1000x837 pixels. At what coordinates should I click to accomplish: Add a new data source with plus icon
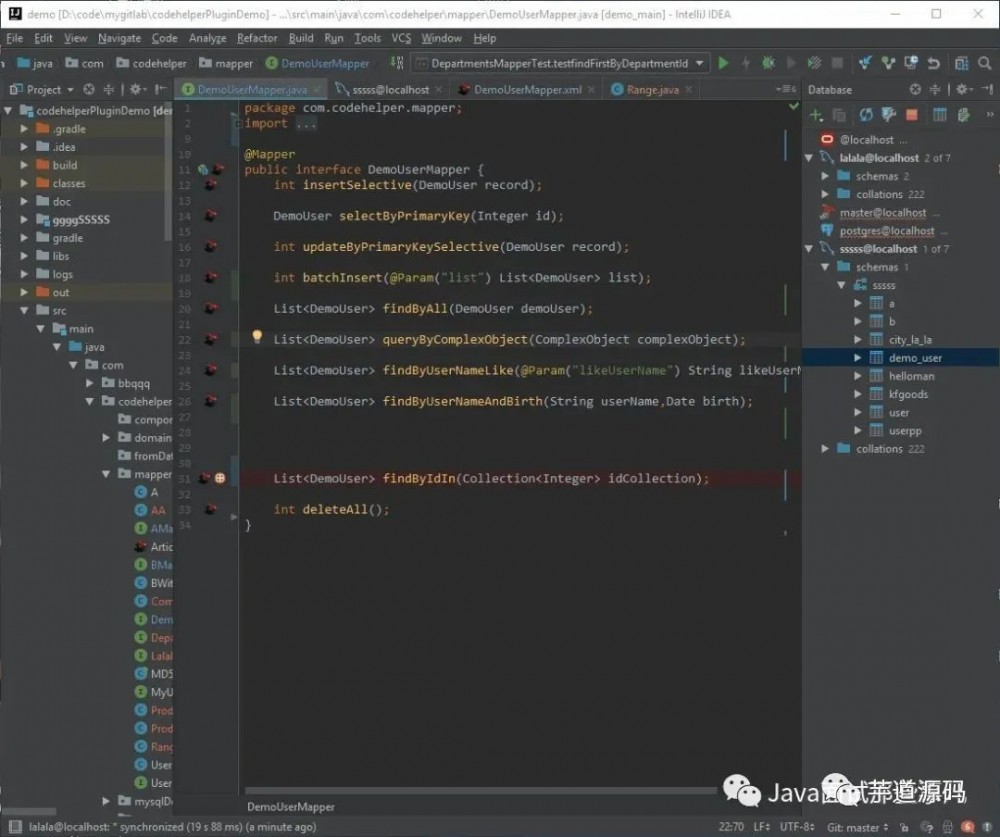click(817, 115)
